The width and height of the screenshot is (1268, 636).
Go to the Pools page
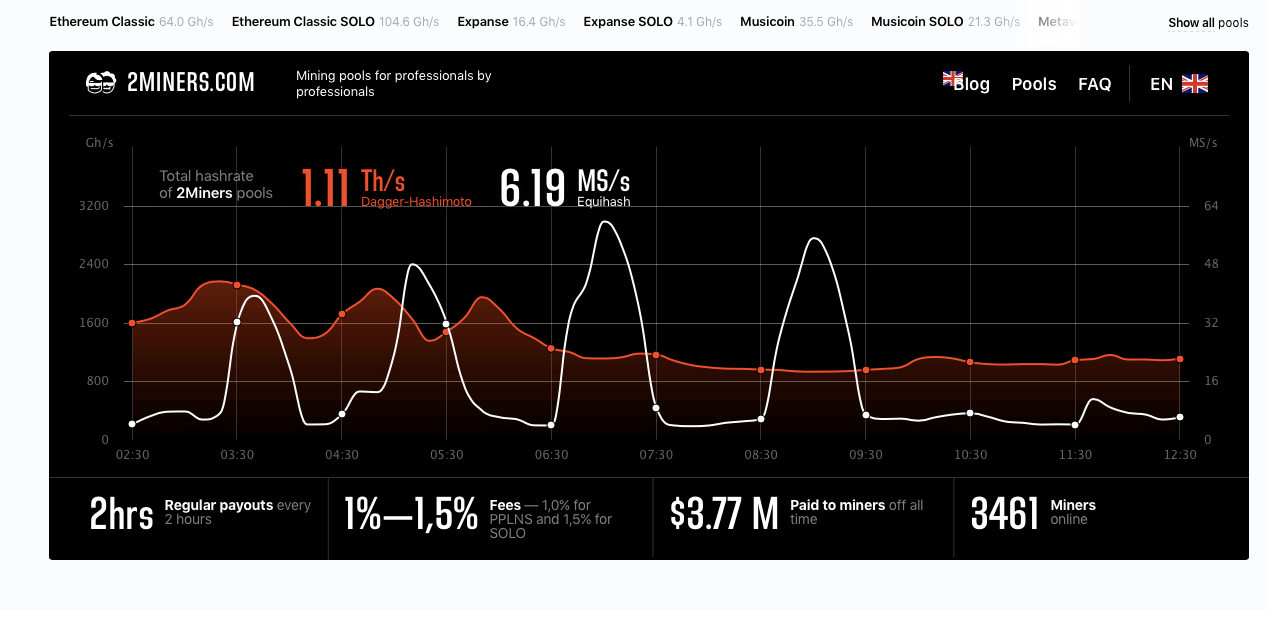coord(1034,84)
